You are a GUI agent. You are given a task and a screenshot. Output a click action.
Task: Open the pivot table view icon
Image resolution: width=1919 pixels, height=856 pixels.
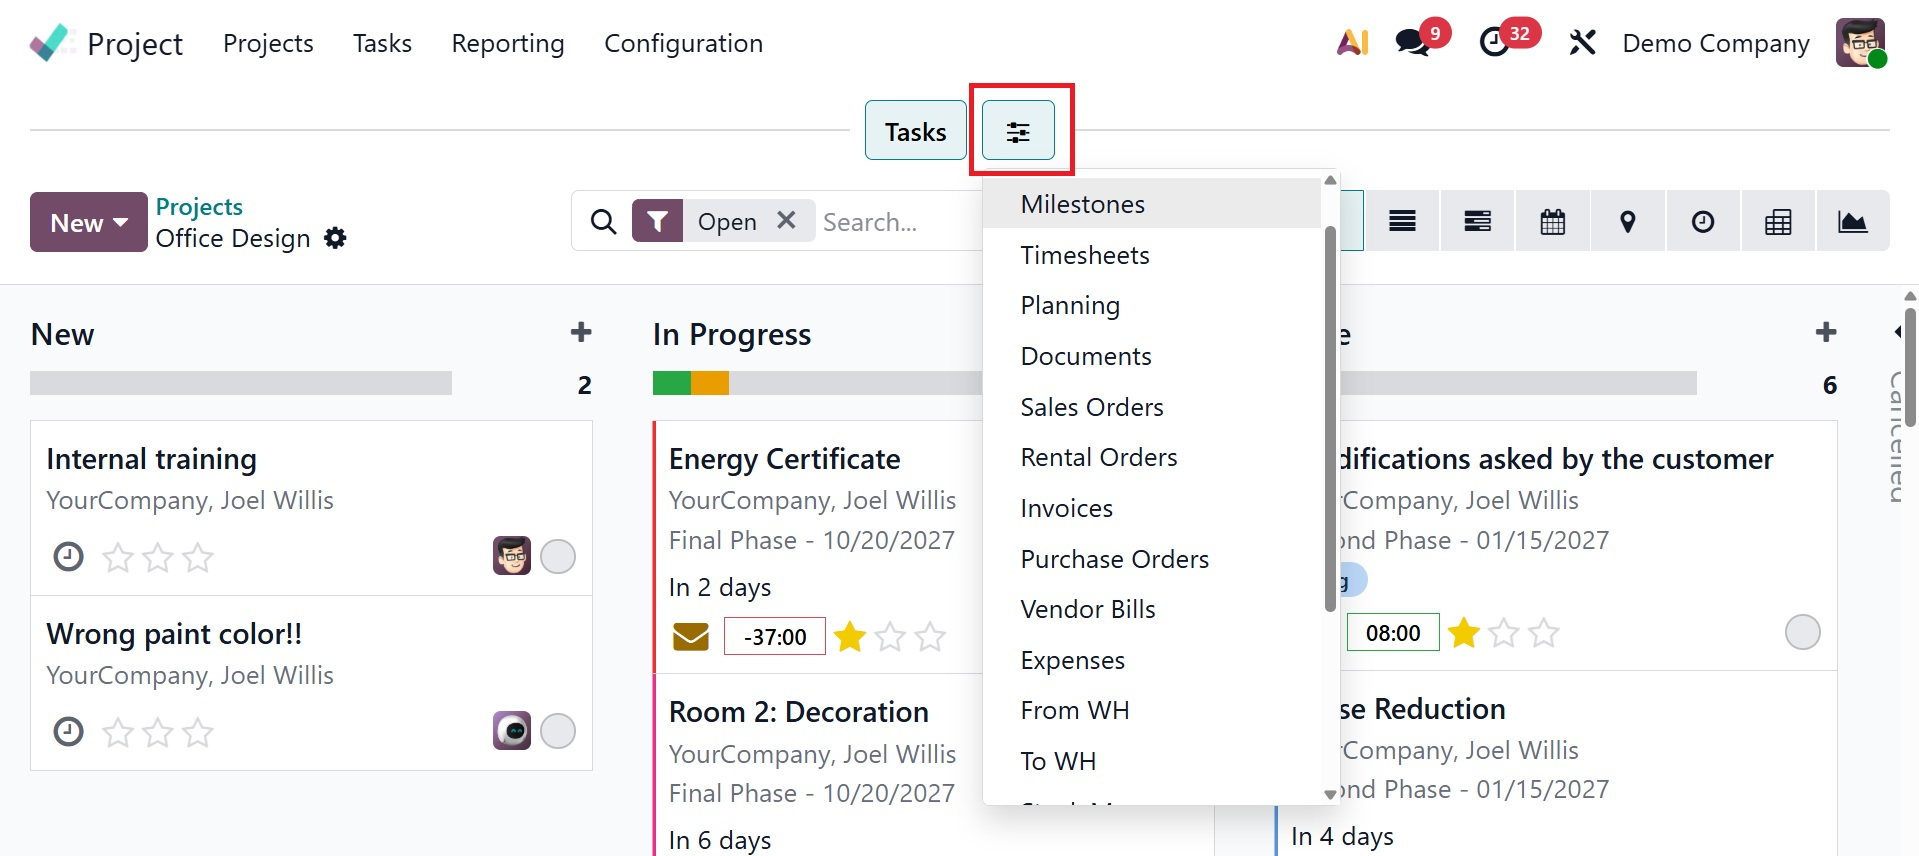(1777, 221)
